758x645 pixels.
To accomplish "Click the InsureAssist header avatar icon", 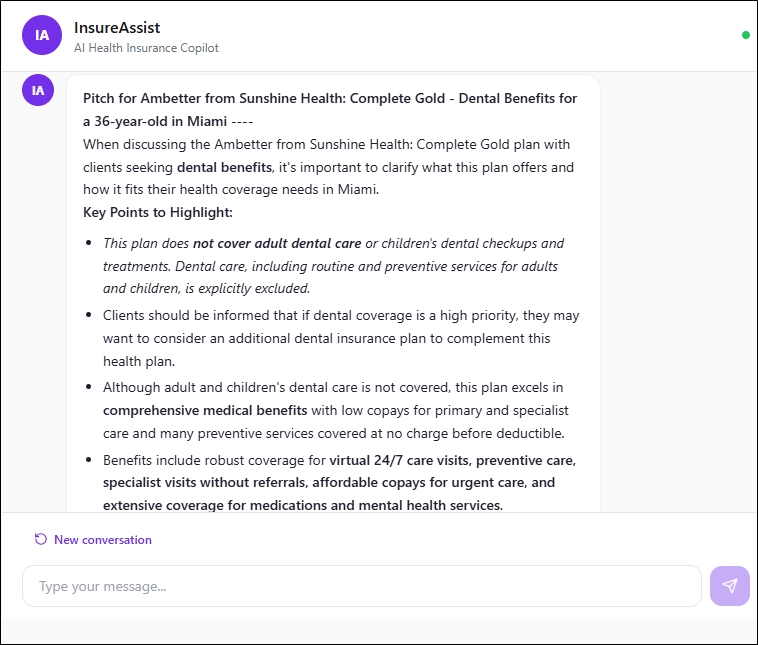I will 42,35.
